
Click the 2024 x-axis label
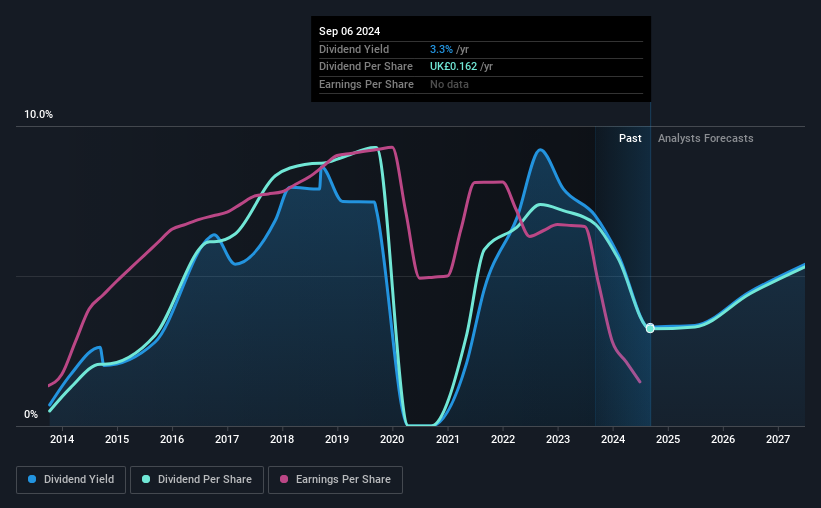(x=613, y=439)
